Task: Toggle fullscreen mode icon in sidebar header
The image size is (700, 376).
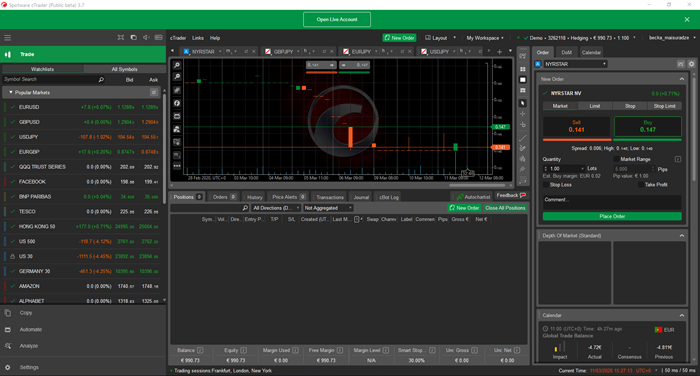Action: click(x=121, y=38)
